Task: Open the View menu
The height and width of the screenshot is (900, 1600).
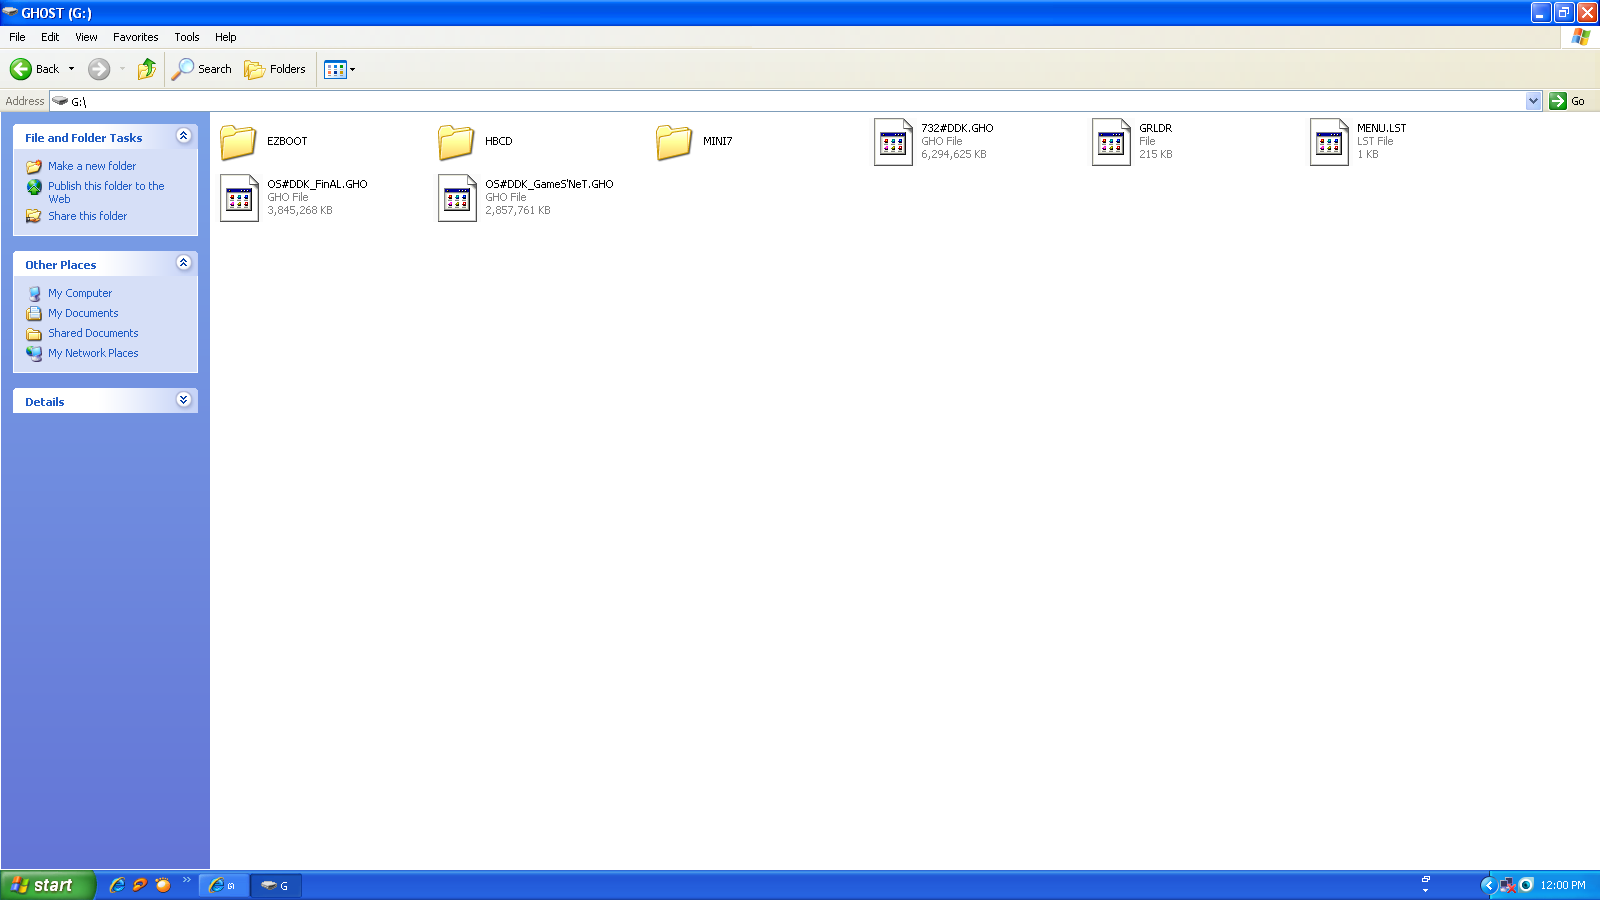Action: 86,37
